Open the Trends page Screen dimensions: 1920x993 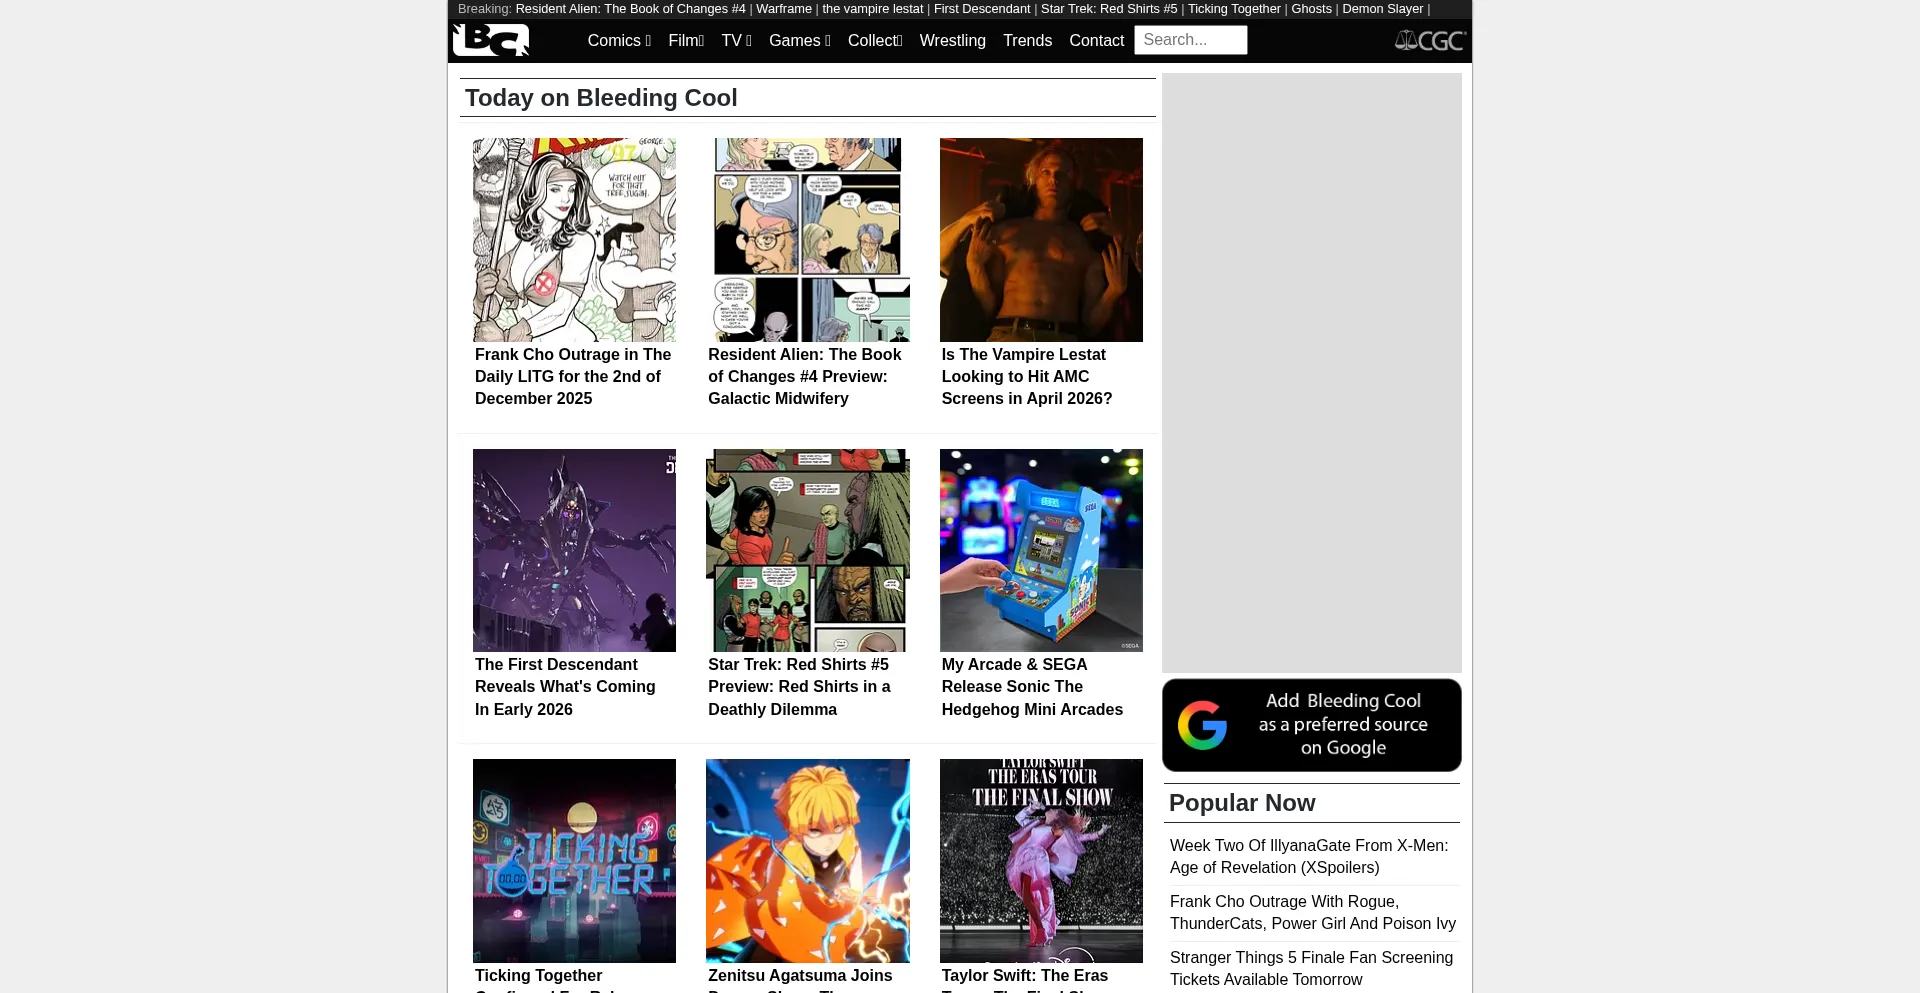[x=1027, y=41]
